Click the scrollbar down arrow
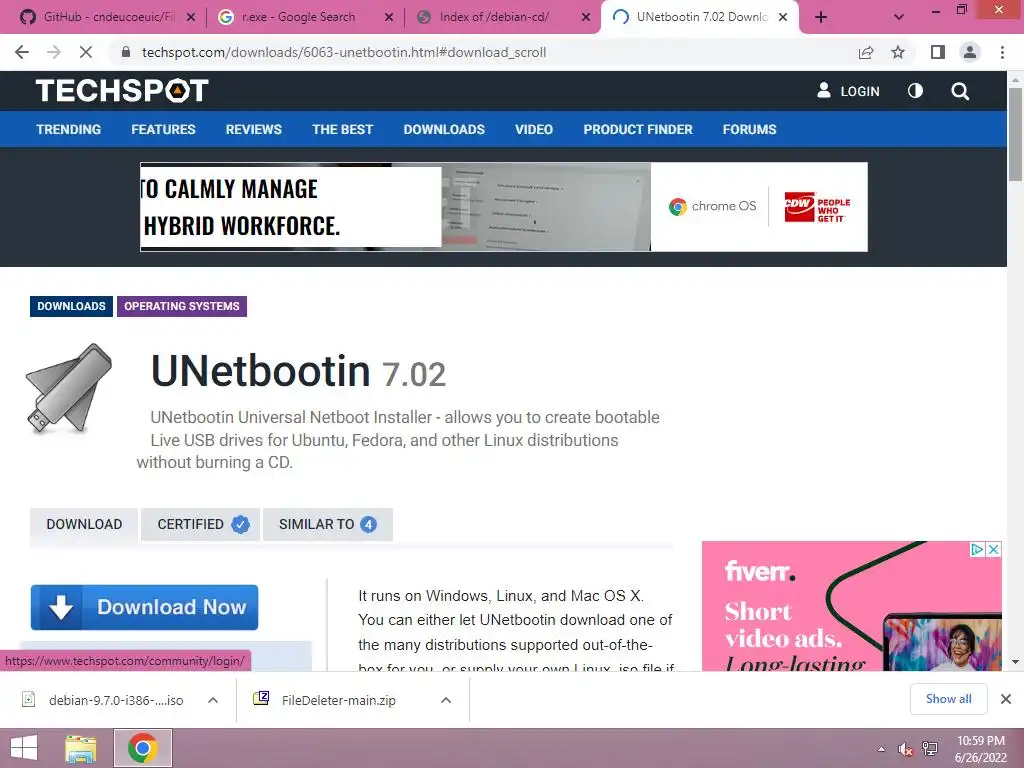 tap(1015, 662)
